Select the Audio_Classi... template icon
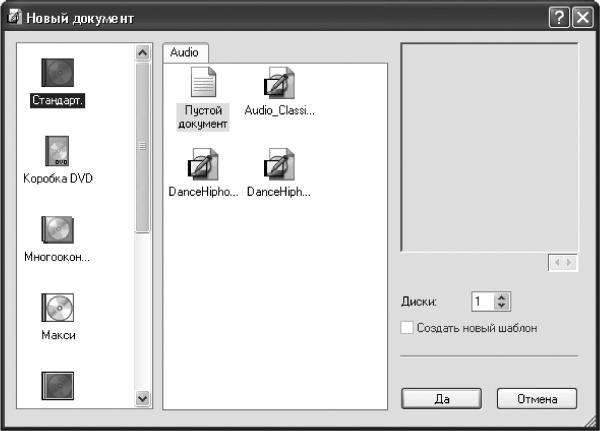Screen dimensions: 600x431 (279, 82)
